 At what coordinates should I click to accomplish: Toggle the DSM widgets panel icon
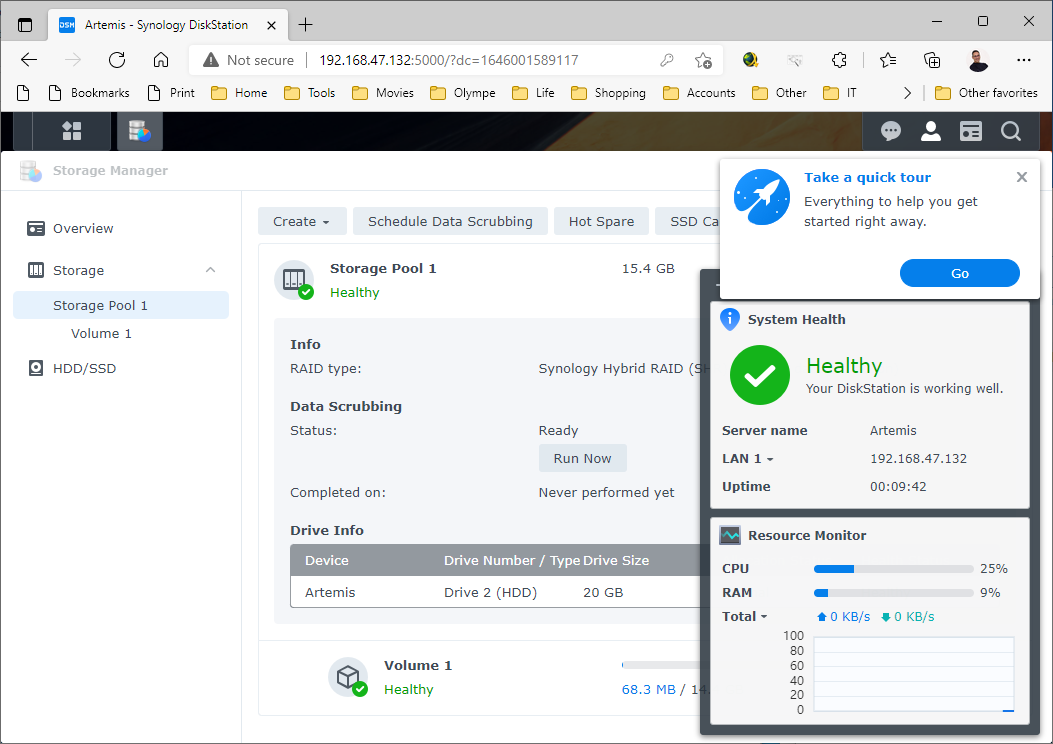[970, 131]
